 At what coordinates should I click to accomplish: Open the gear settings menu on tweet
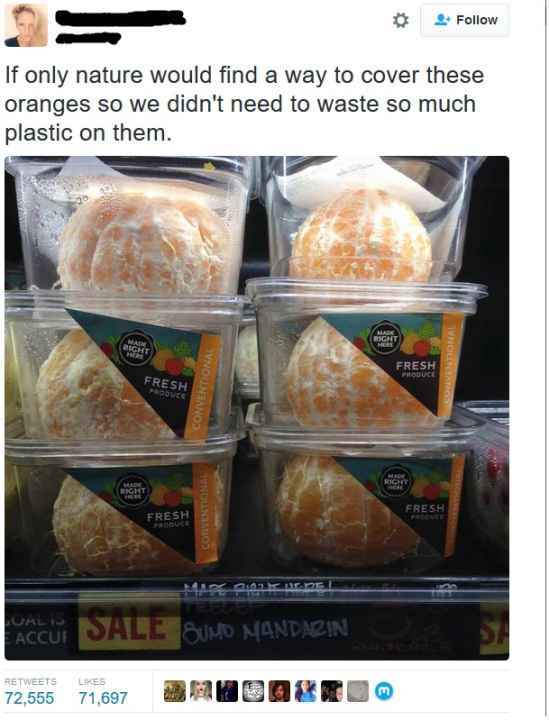(400, 20)
